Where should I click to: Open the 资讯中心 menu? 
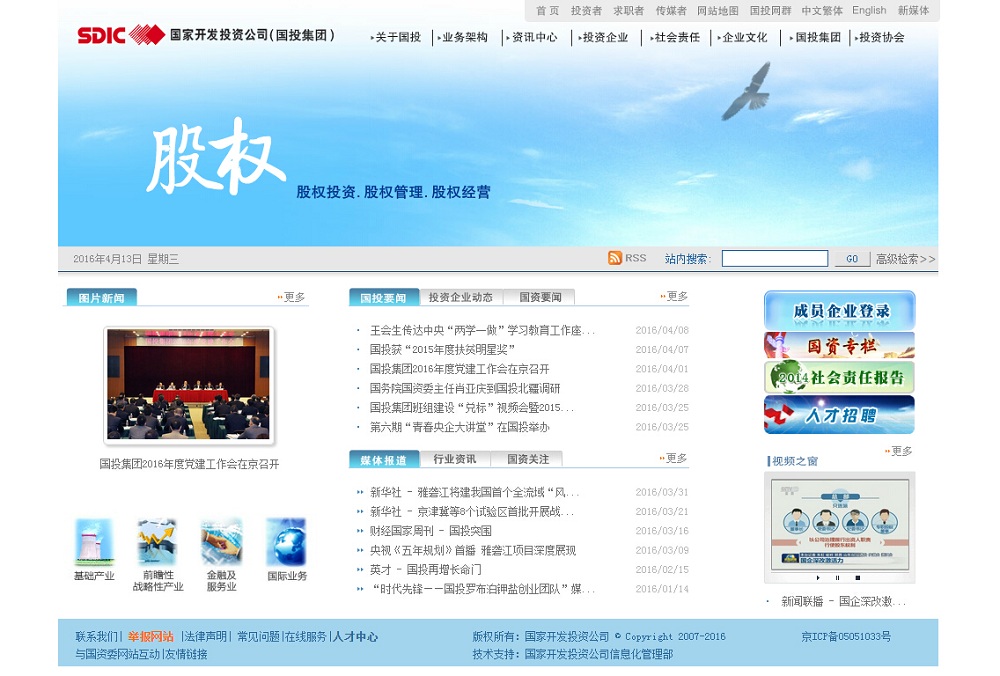[x=533, y=38]
